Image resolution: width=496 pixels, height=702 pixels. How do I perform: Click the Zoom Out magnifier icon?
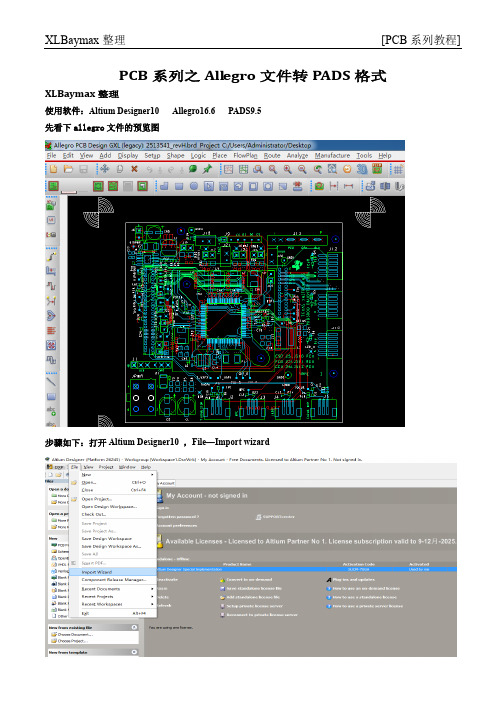click(x=302, y=169)
